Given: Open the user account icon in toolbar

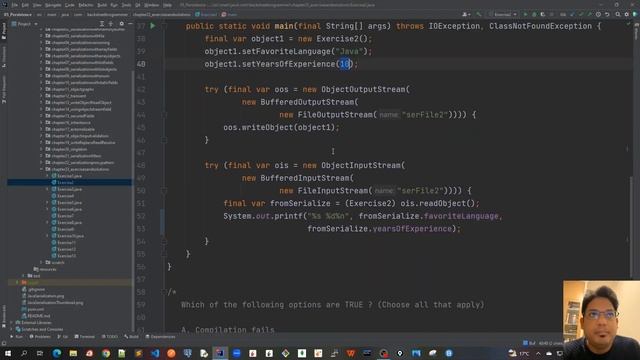Looking at the screenshot, I should pyautogui.click(x=466, y=14).
